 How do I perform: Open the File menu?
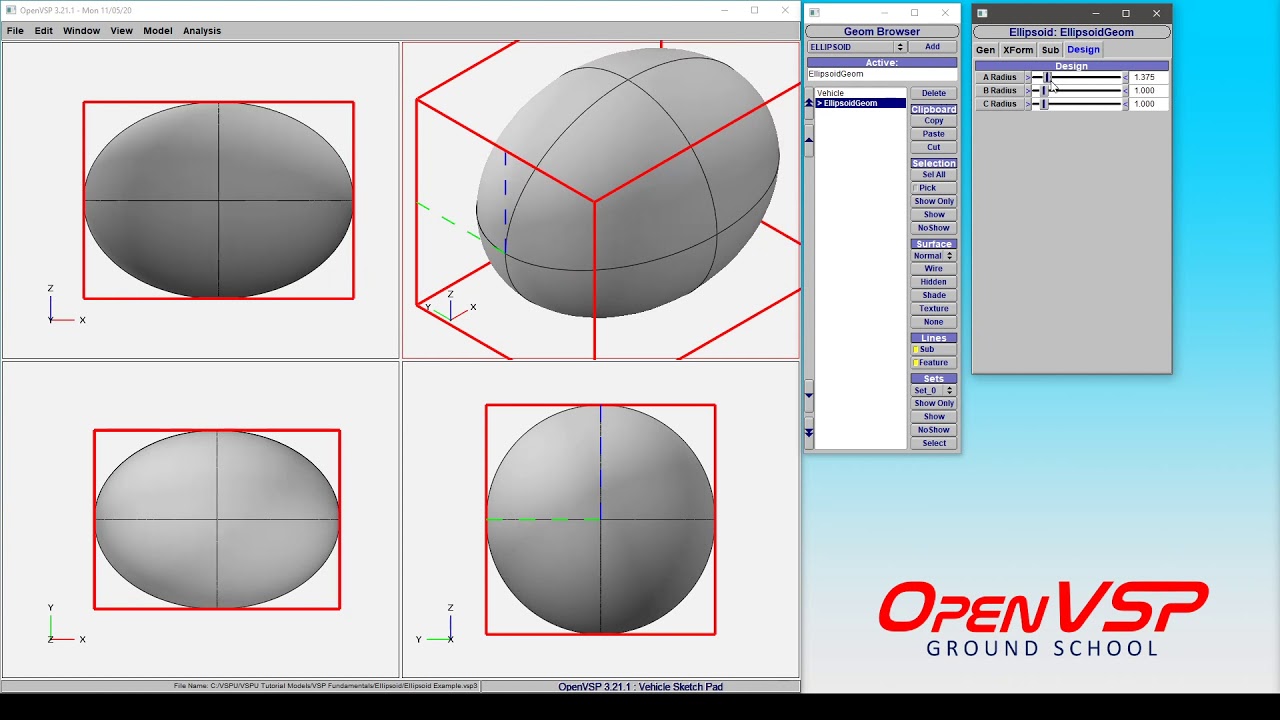pos(15,31)
